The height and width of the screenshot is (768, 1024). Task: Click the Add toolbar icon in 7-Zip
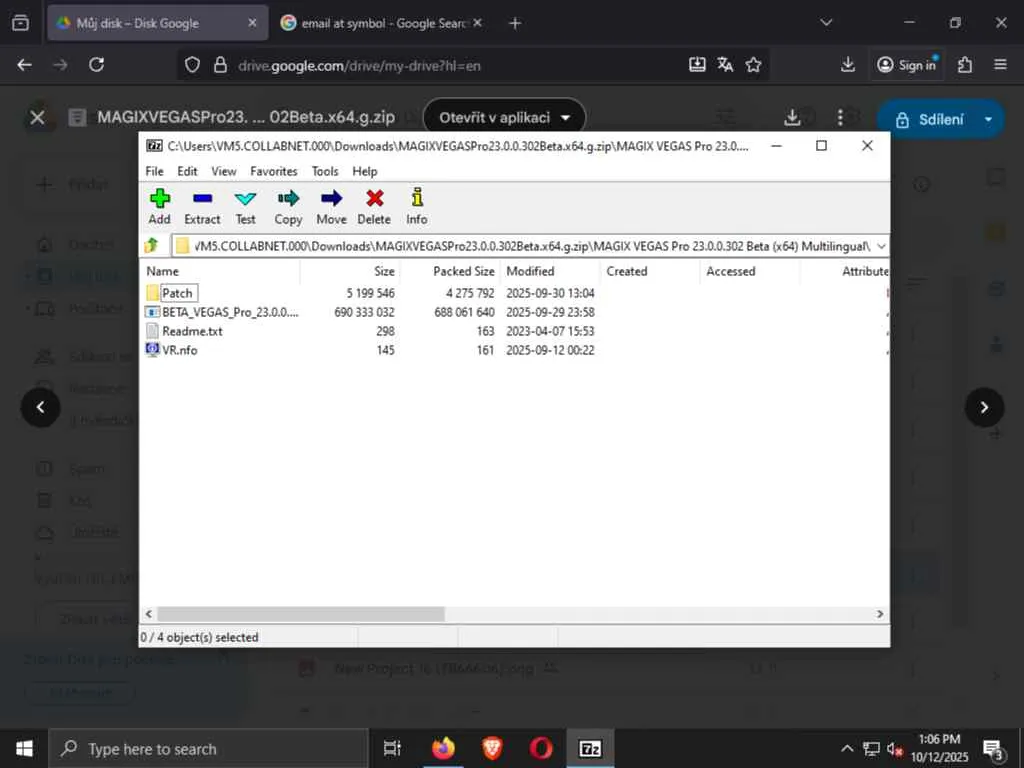tap(159, 206)
